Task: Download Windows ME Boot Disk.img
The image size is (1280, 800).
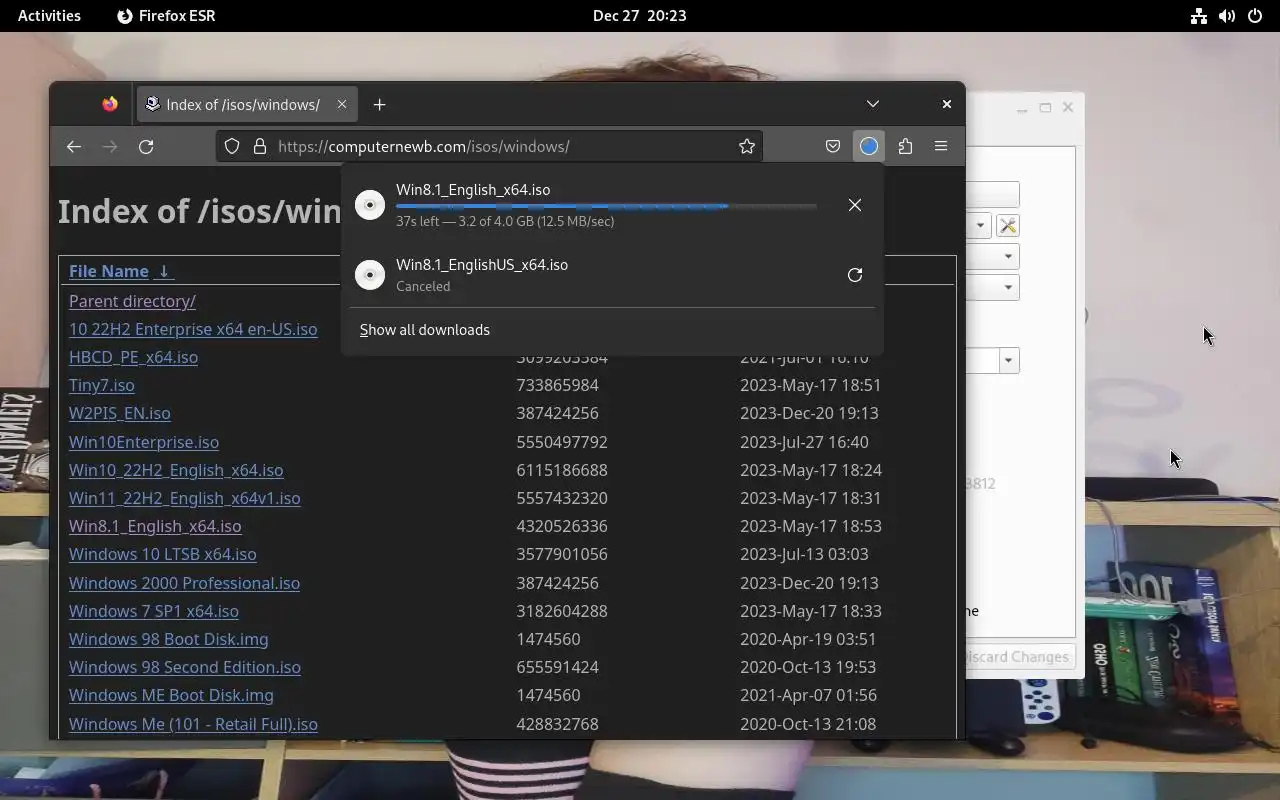Action: pyautogui.click(x=171, y=695)
